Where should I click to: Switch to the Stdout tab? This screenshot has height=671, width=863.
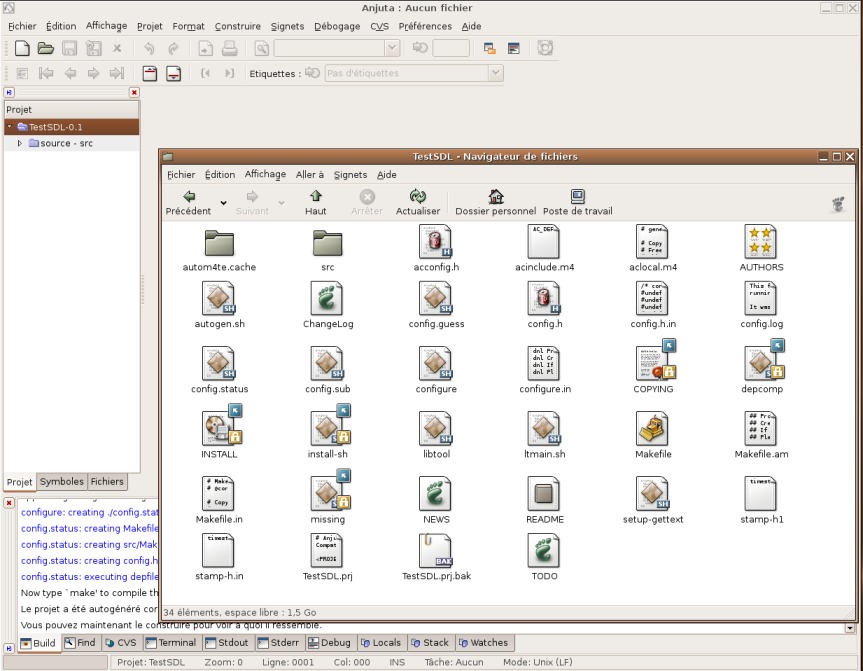pyautogui.click(x=226, y=642)
